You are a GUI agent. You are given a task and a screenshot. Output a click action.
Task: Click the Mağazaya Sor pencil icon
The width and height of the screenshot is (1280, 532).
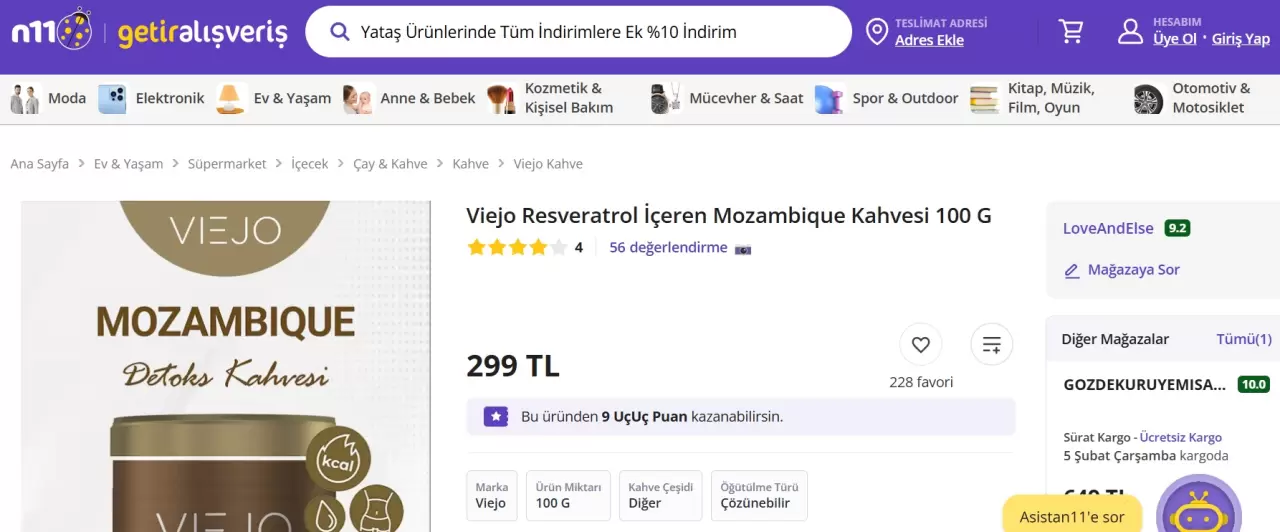click(1072, 271)
